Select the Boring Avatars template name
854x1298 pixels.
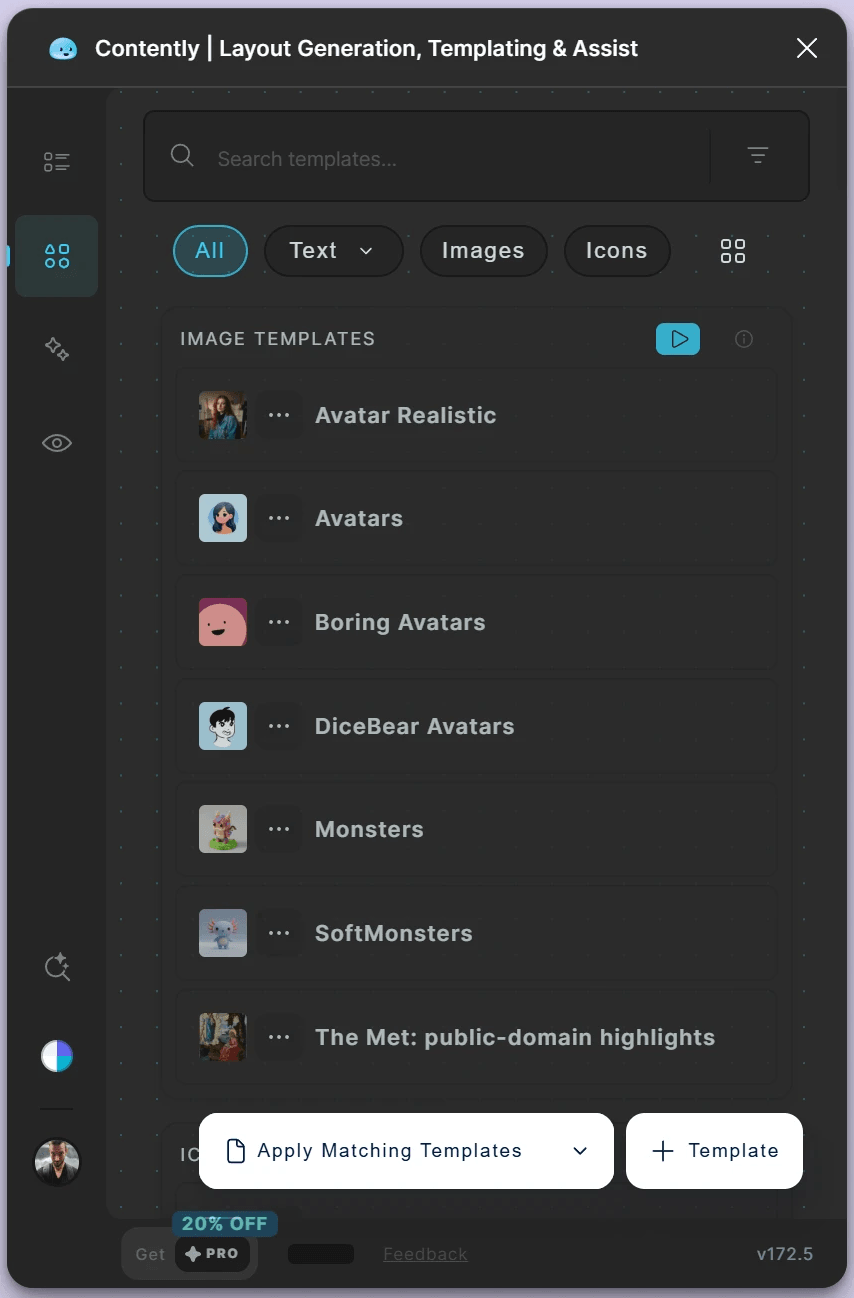[x=400, y=622]
